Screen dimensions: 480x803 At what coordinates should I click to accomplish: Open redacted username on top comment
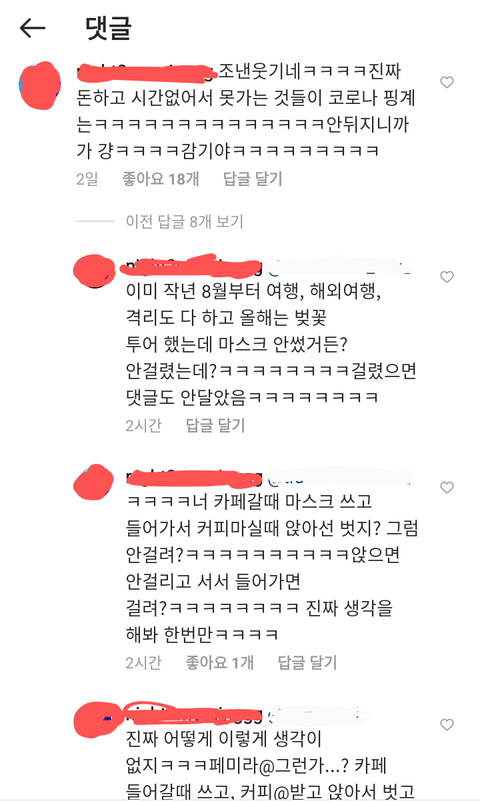(148, 73)
